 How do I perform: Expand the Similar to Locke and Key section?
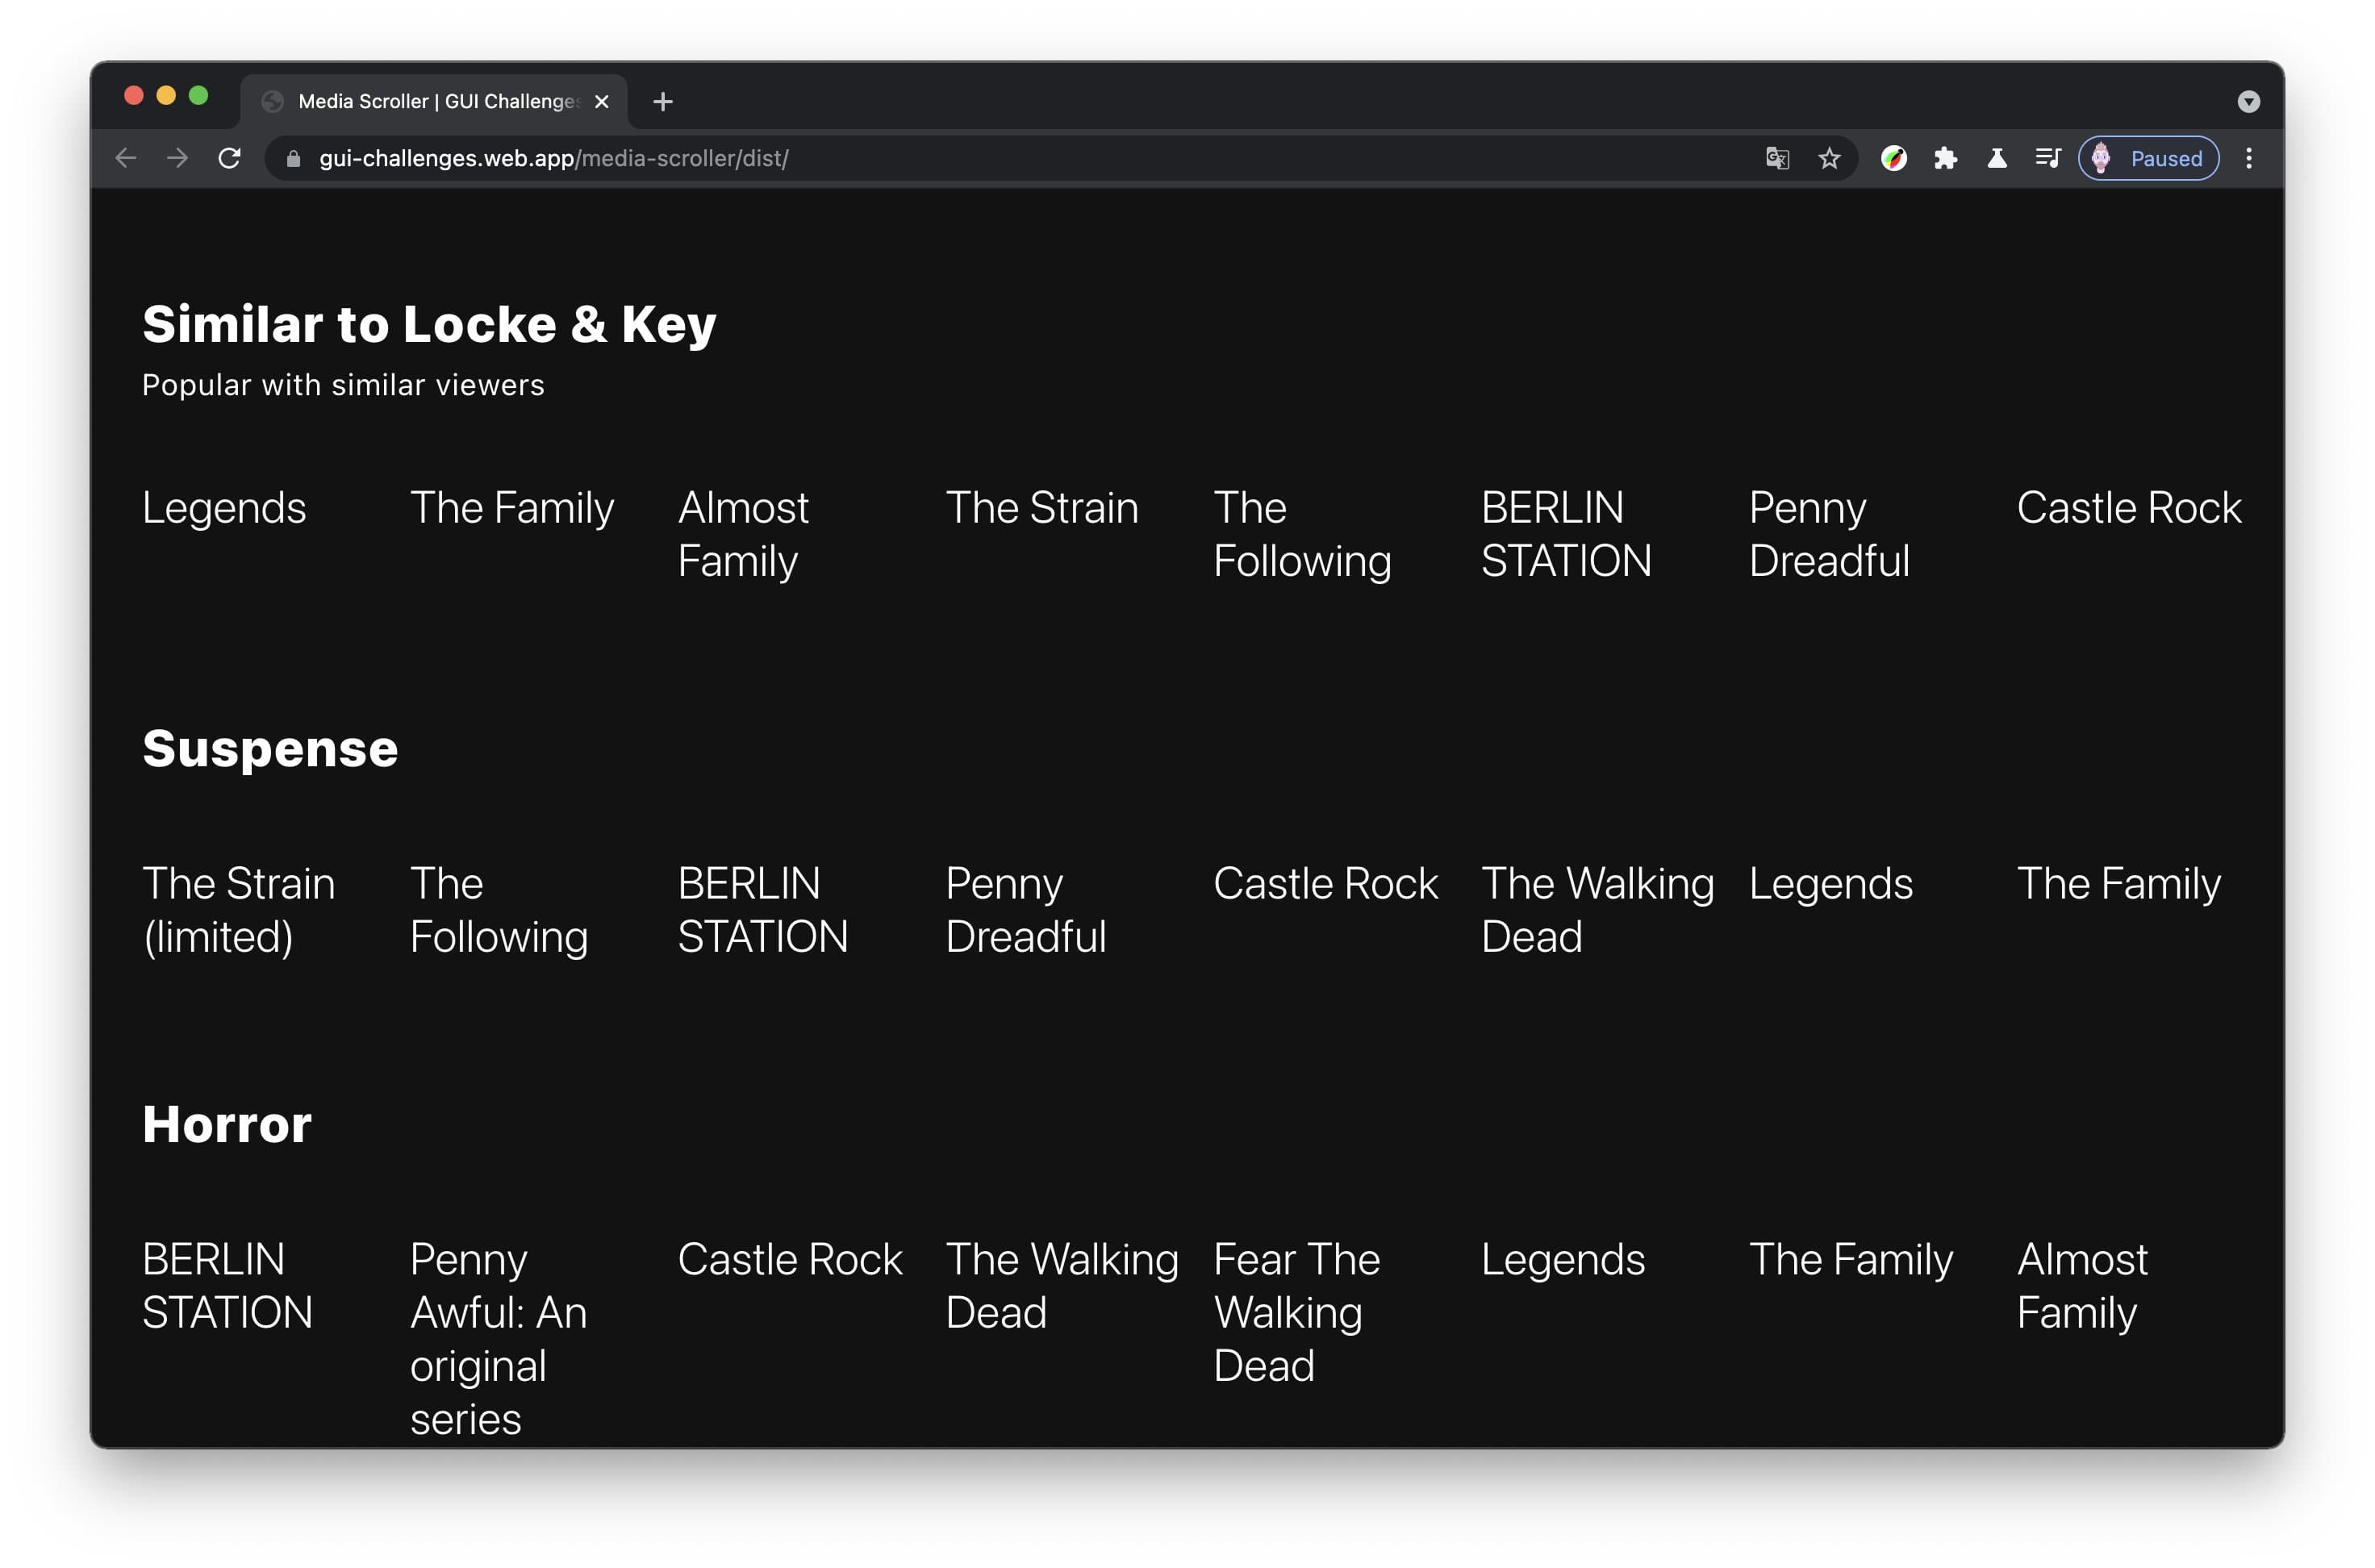pos(425,323)
